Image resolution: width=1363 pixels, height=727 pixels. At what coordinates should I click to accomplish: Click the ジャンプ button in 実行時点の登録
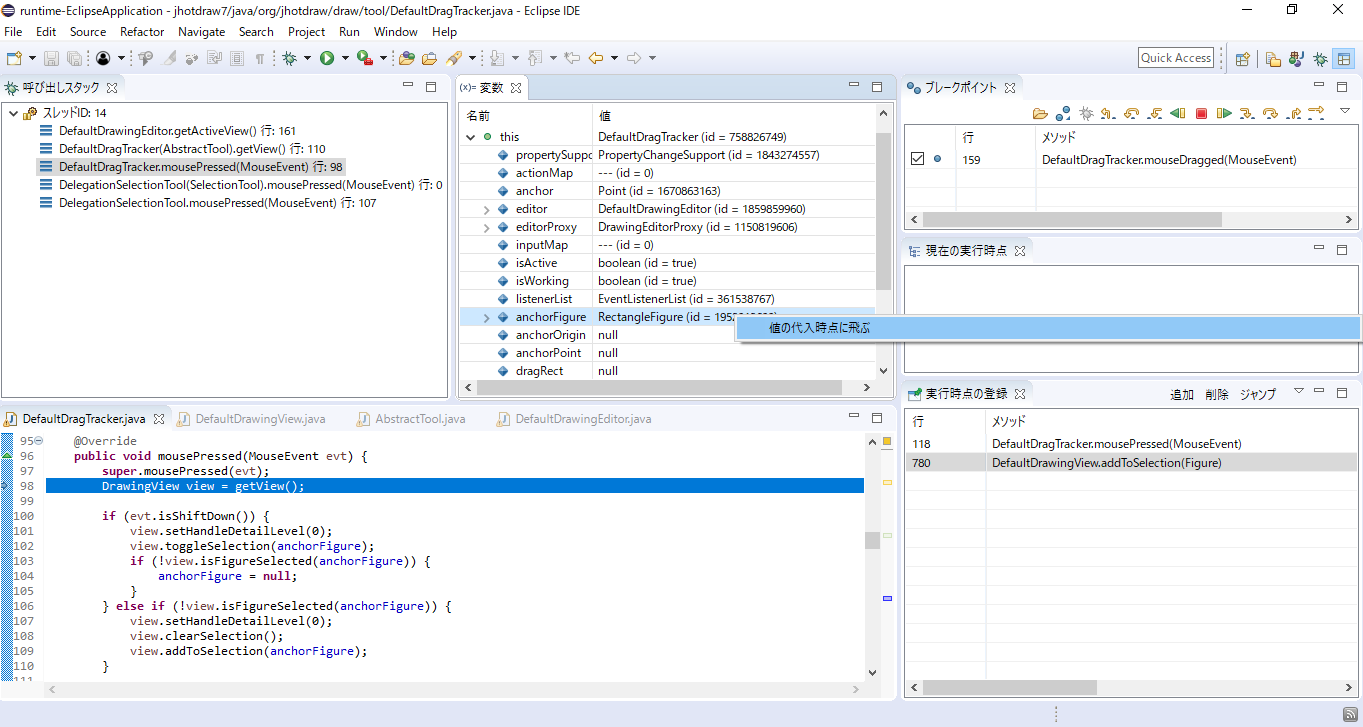[1258, 395]
